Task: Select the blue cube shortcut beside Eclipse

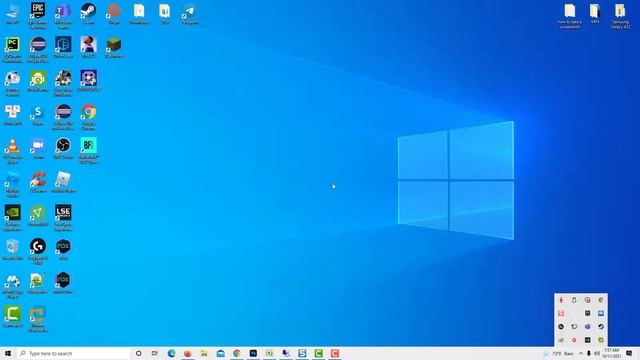Action: [63, 47]
